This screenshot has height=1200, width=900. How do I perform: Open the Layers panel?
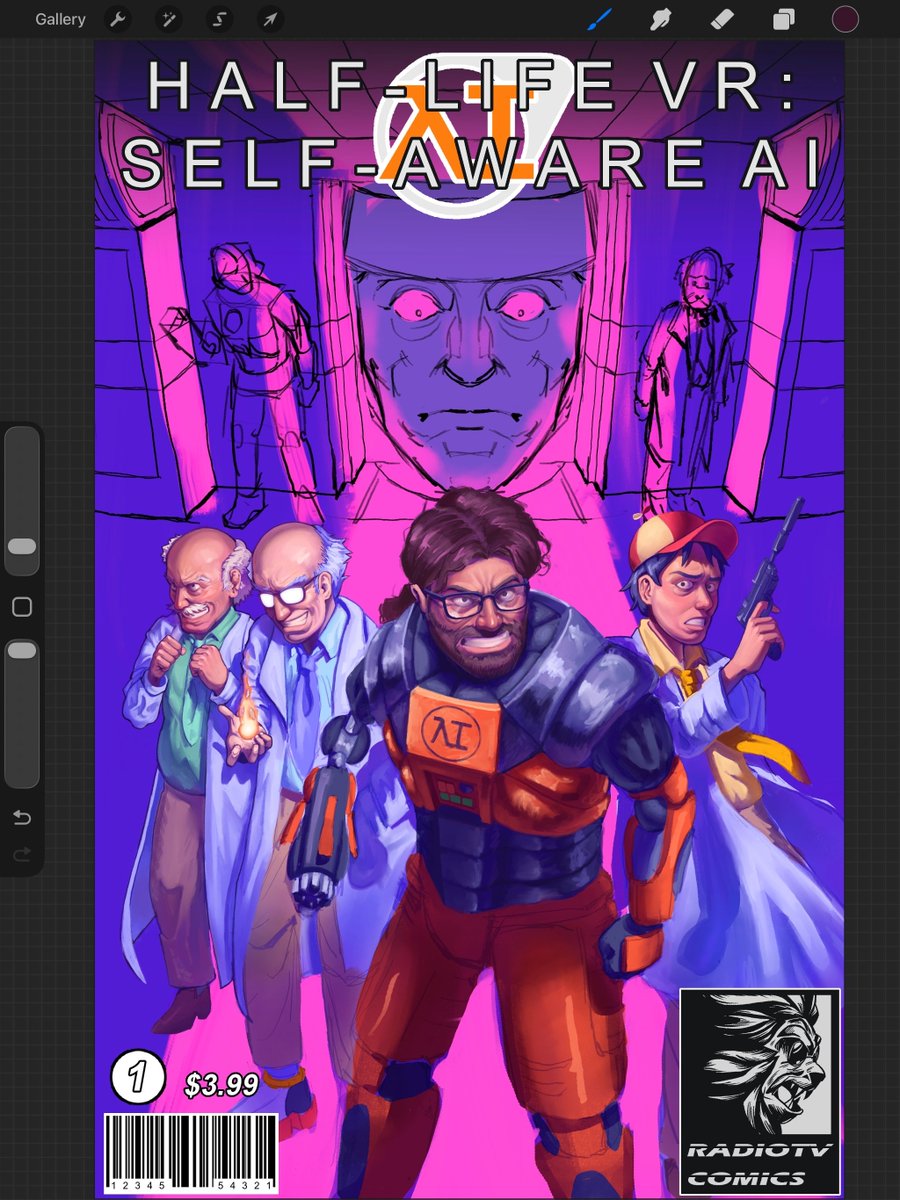[x=784, y=19]
